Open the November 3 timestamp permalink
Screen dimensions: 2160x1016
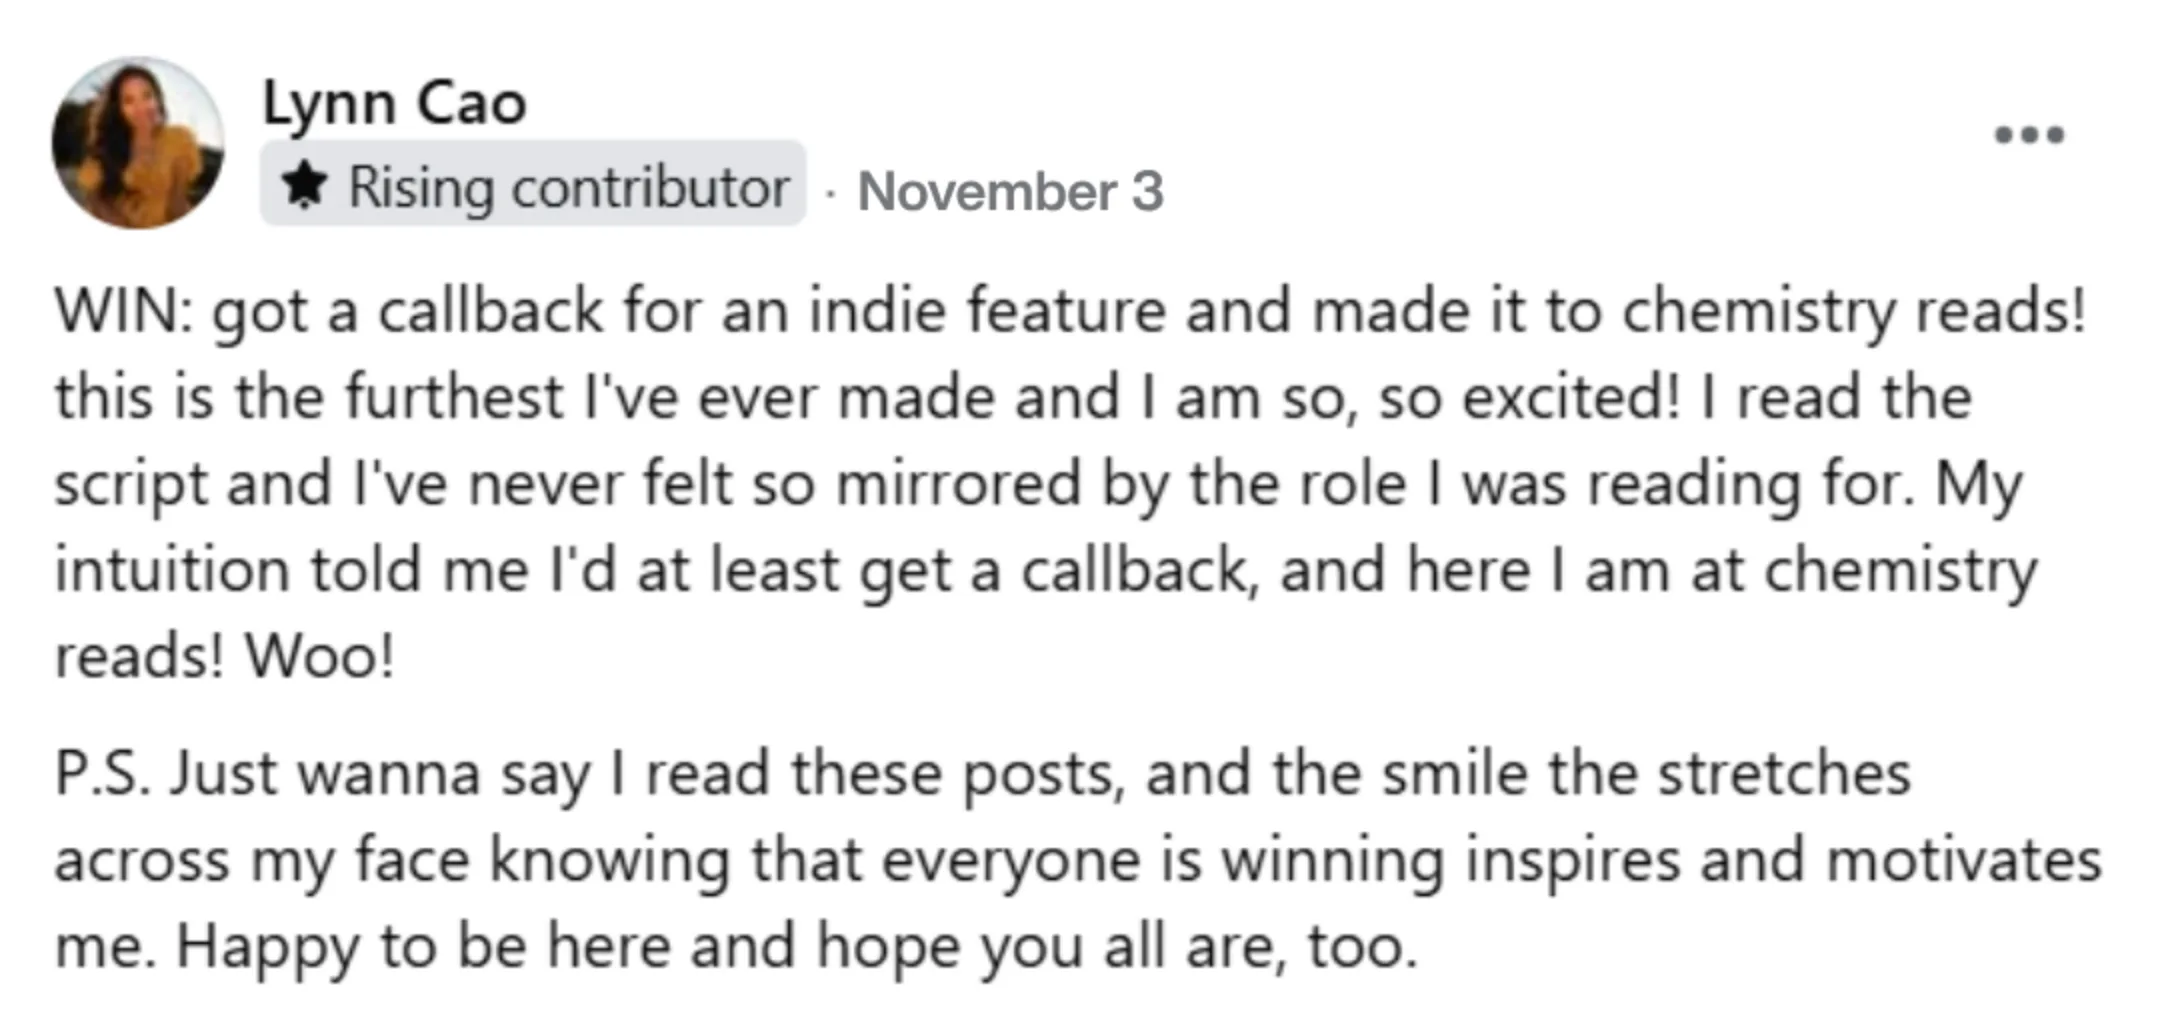pos(1010,191)
